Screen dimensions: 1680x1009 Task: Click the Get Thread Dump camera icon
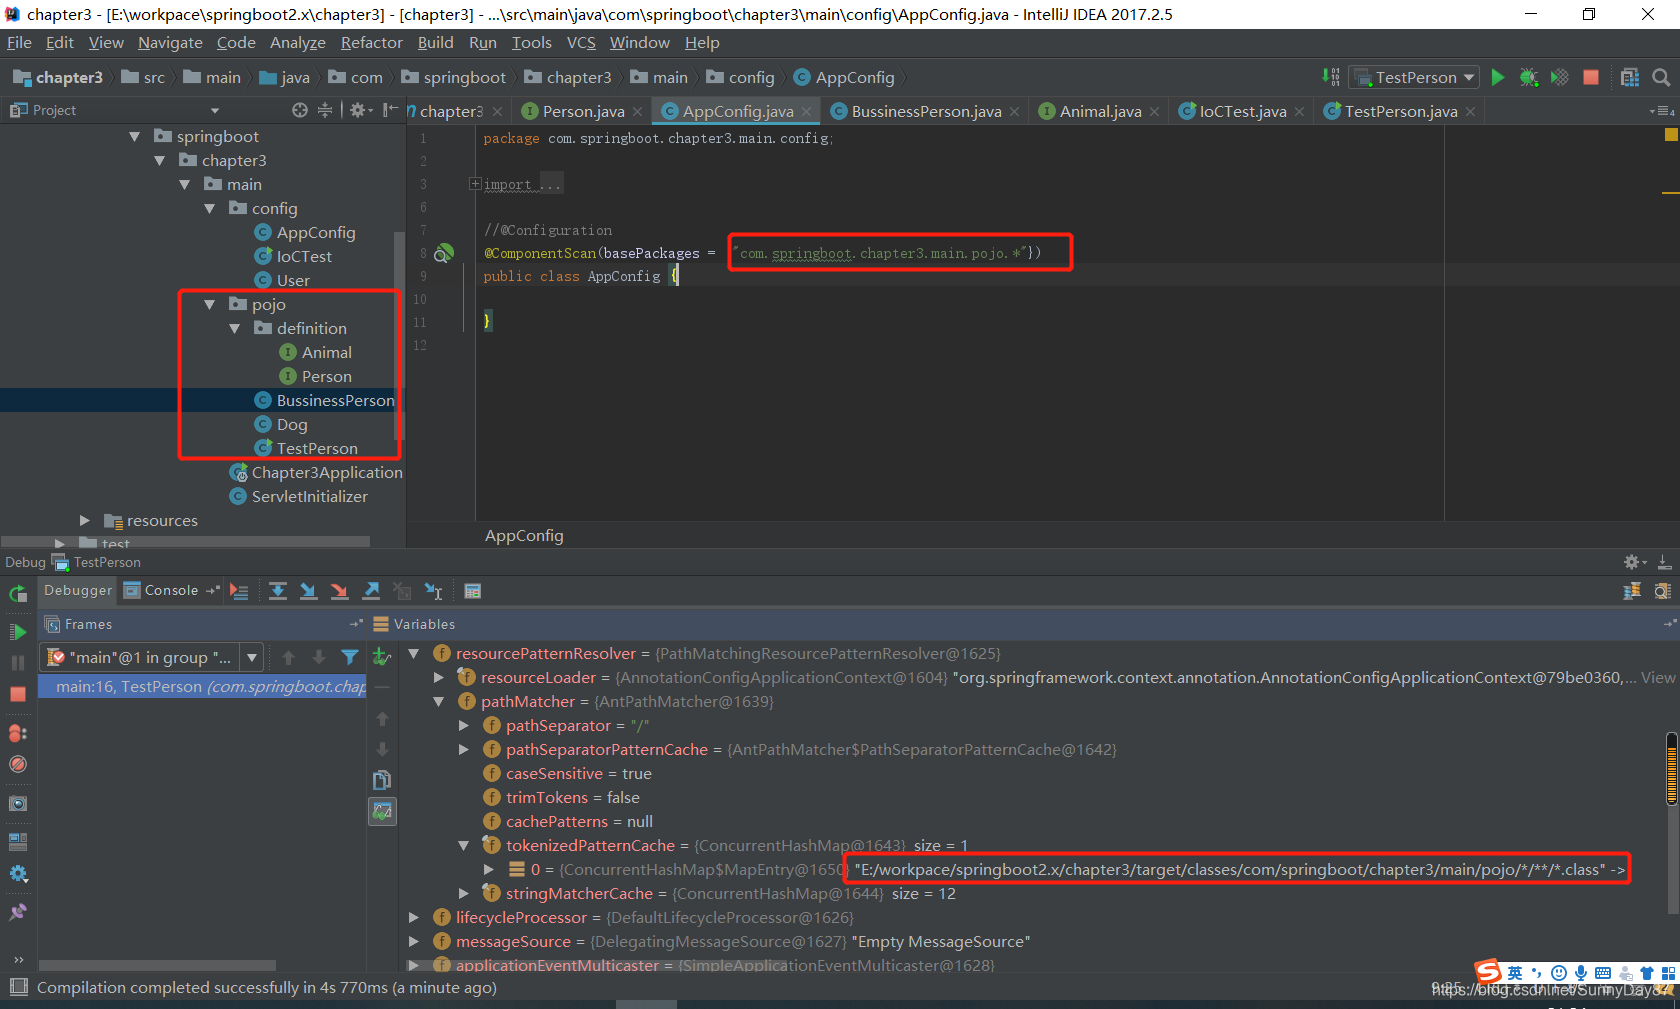point(18,803)
